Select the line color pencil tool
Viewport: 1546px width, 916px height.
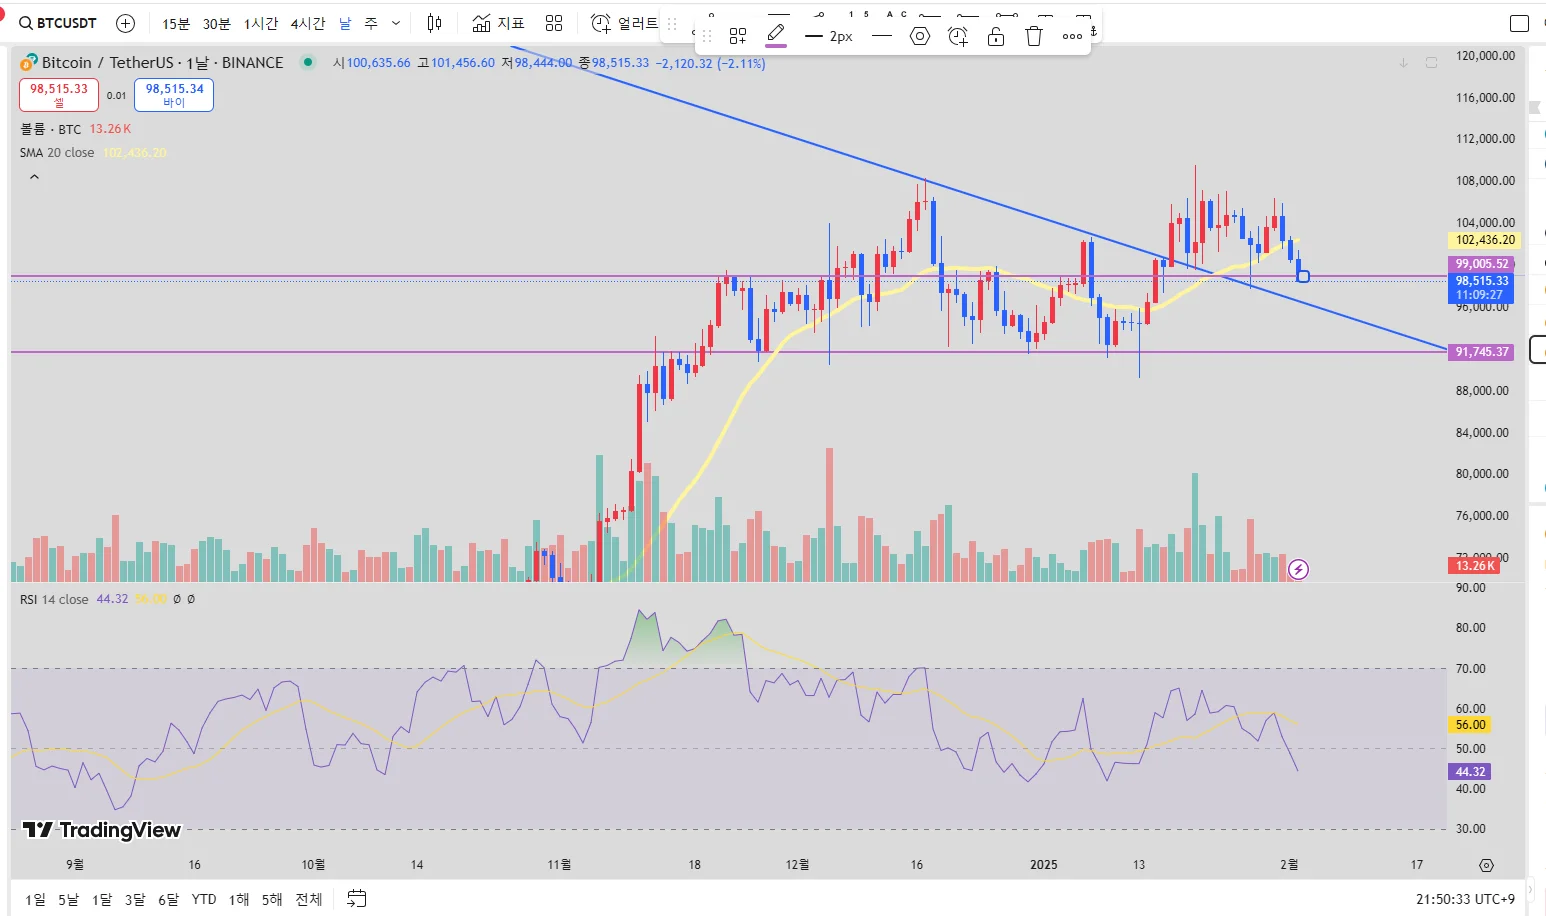[776, 36]
